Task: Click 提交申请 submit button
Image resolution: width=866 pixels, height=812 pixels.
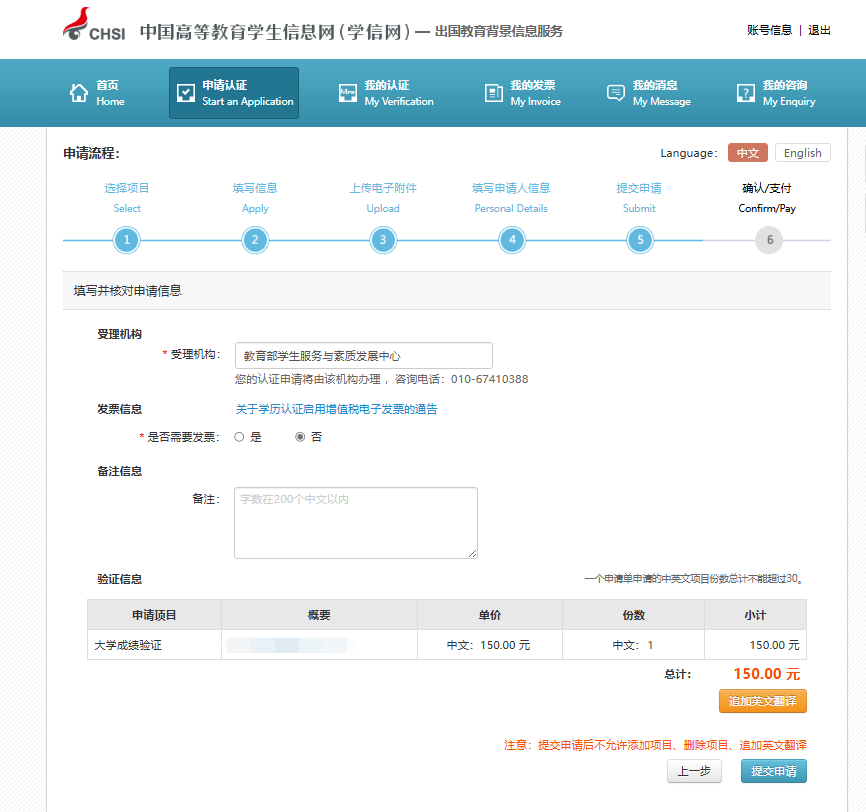Action: tap(773, 771)
